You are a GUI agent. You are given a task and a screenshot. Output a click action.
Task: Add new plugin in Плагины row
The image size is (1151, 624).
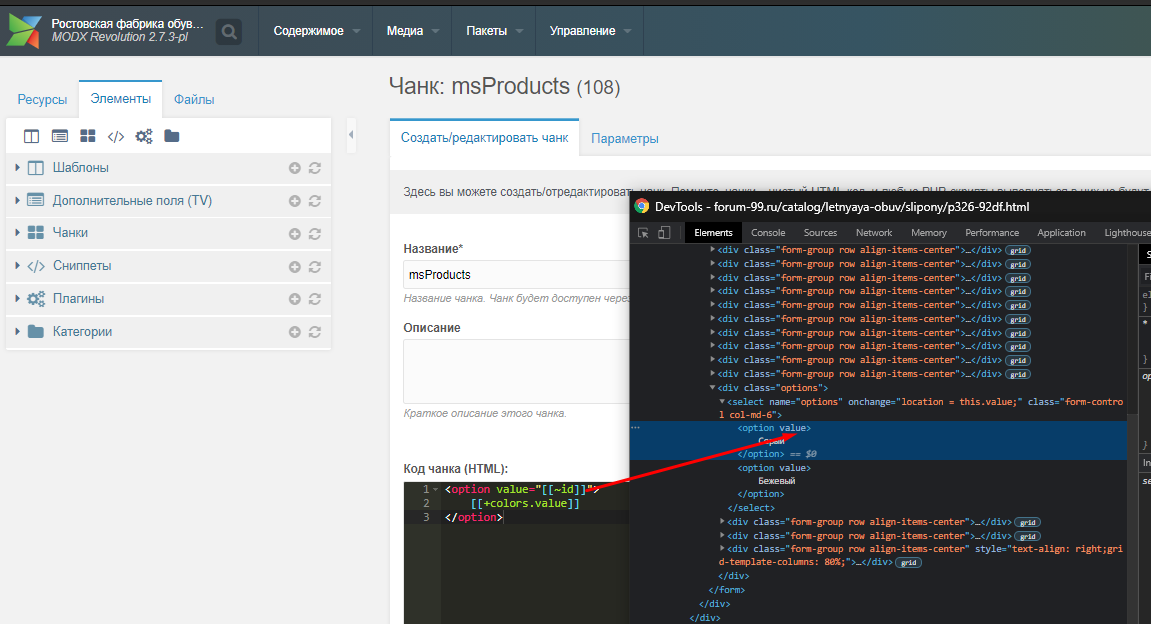pyautogui.click(x=294, y=299)
